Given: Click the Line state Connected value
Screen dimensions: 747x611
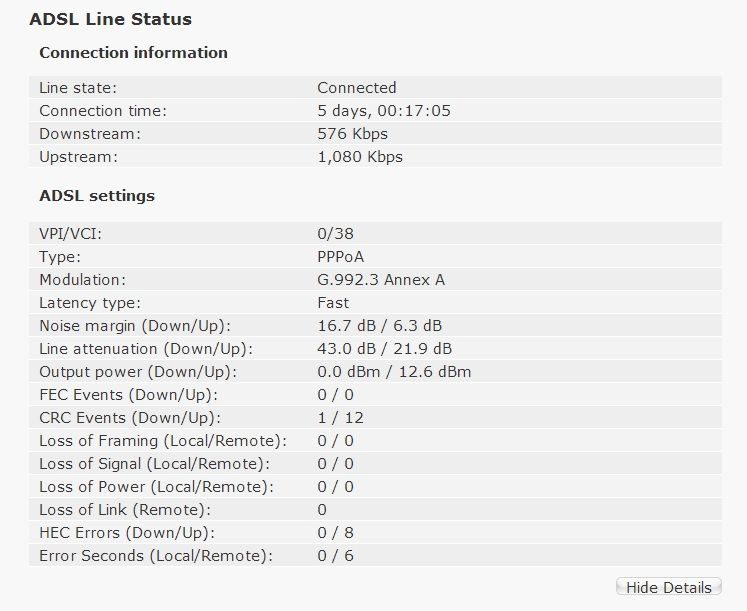Looking at the screenshot, I should [357, 88].
